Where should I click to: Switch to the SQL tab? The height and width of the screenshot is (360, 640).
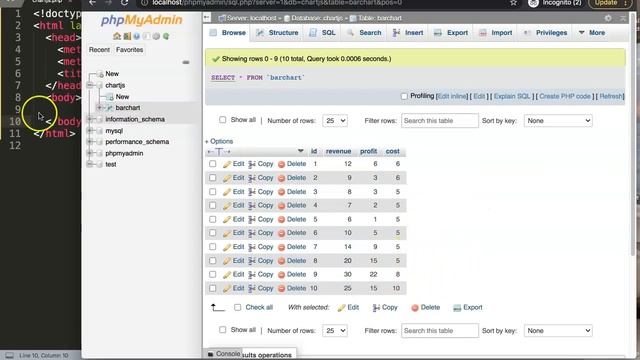322,33
